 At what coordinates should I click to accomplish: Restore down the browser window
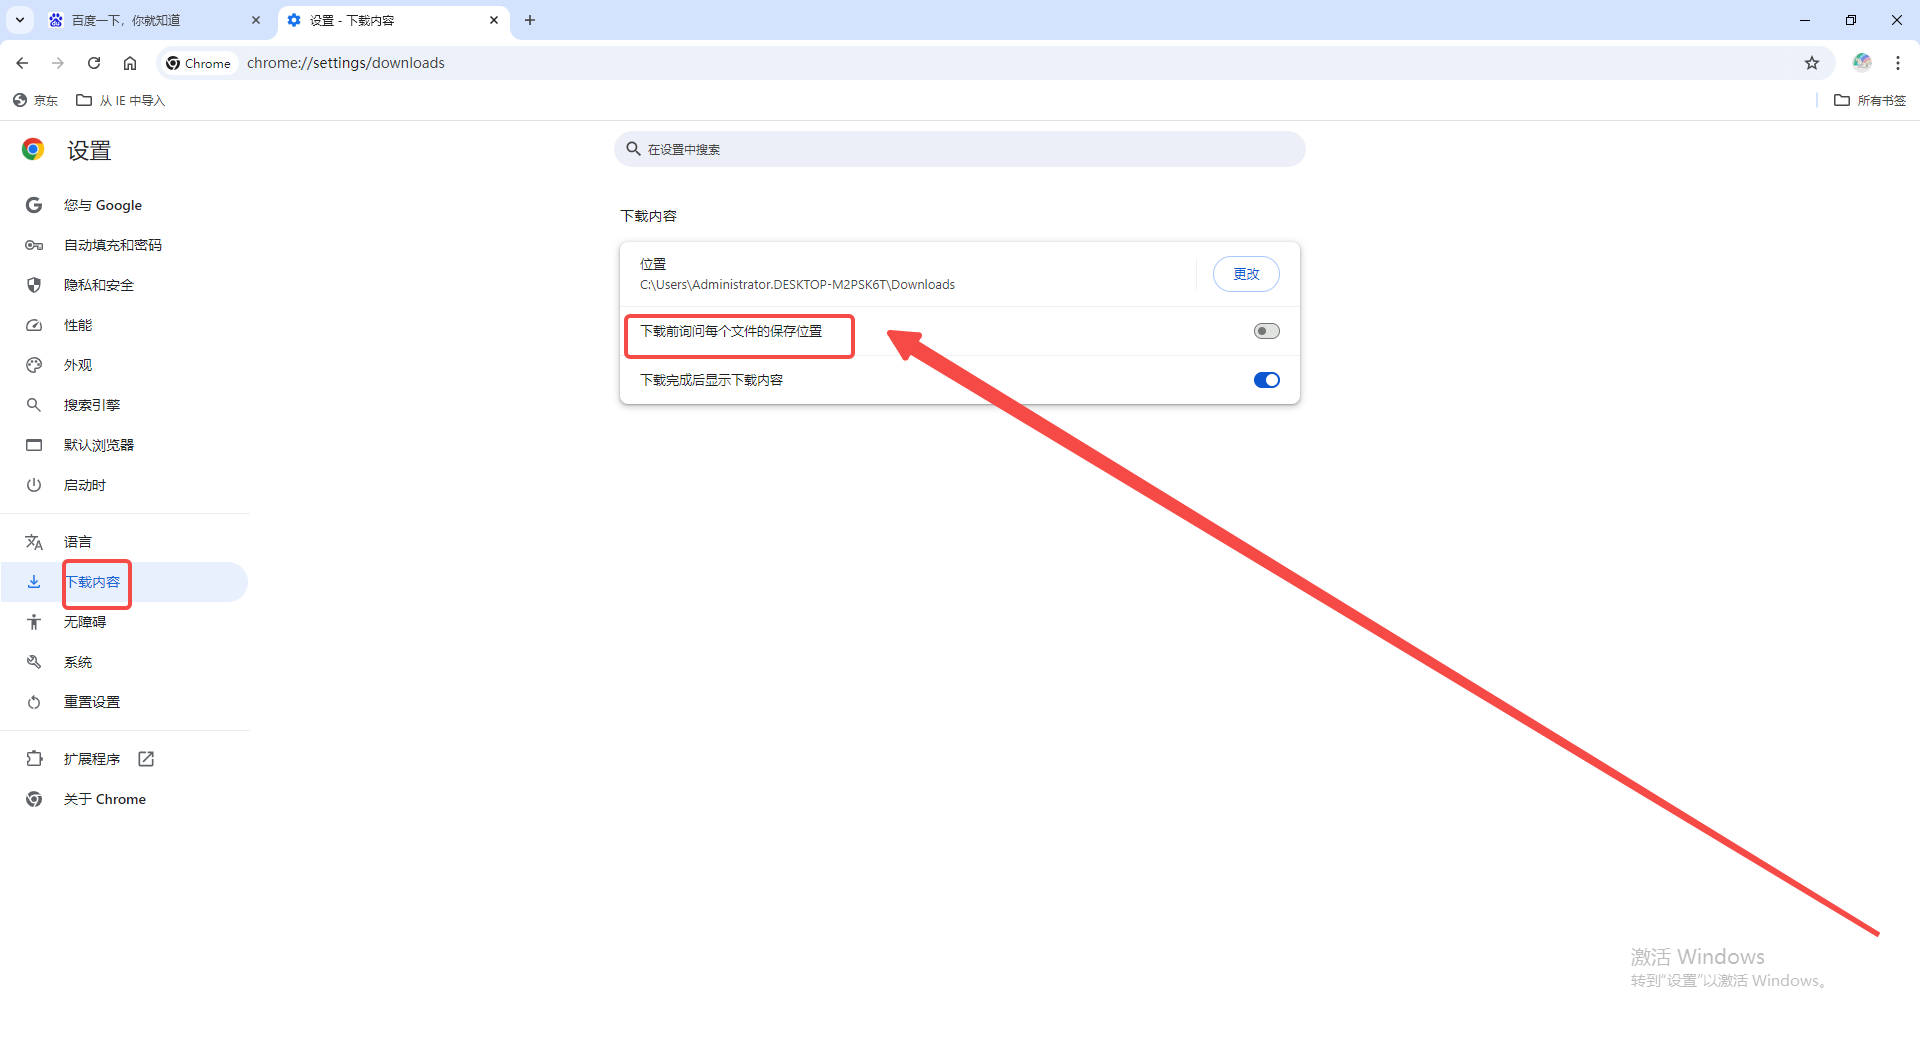(x=1850, y=20)
